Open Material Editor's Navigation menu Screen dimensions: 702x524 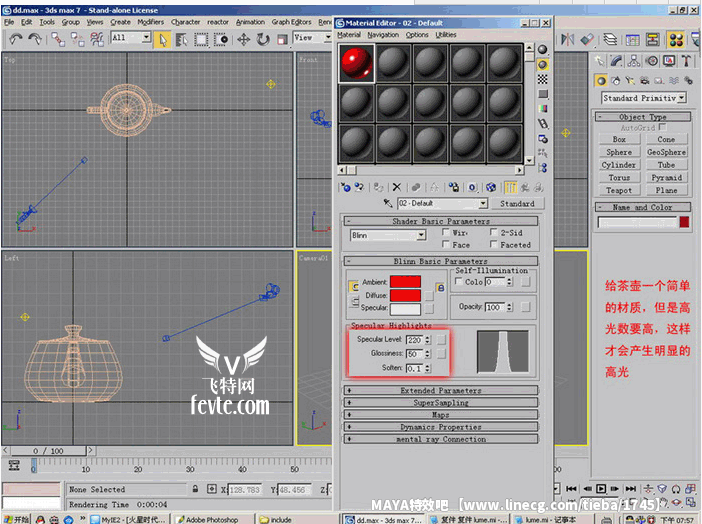(383, 34)
